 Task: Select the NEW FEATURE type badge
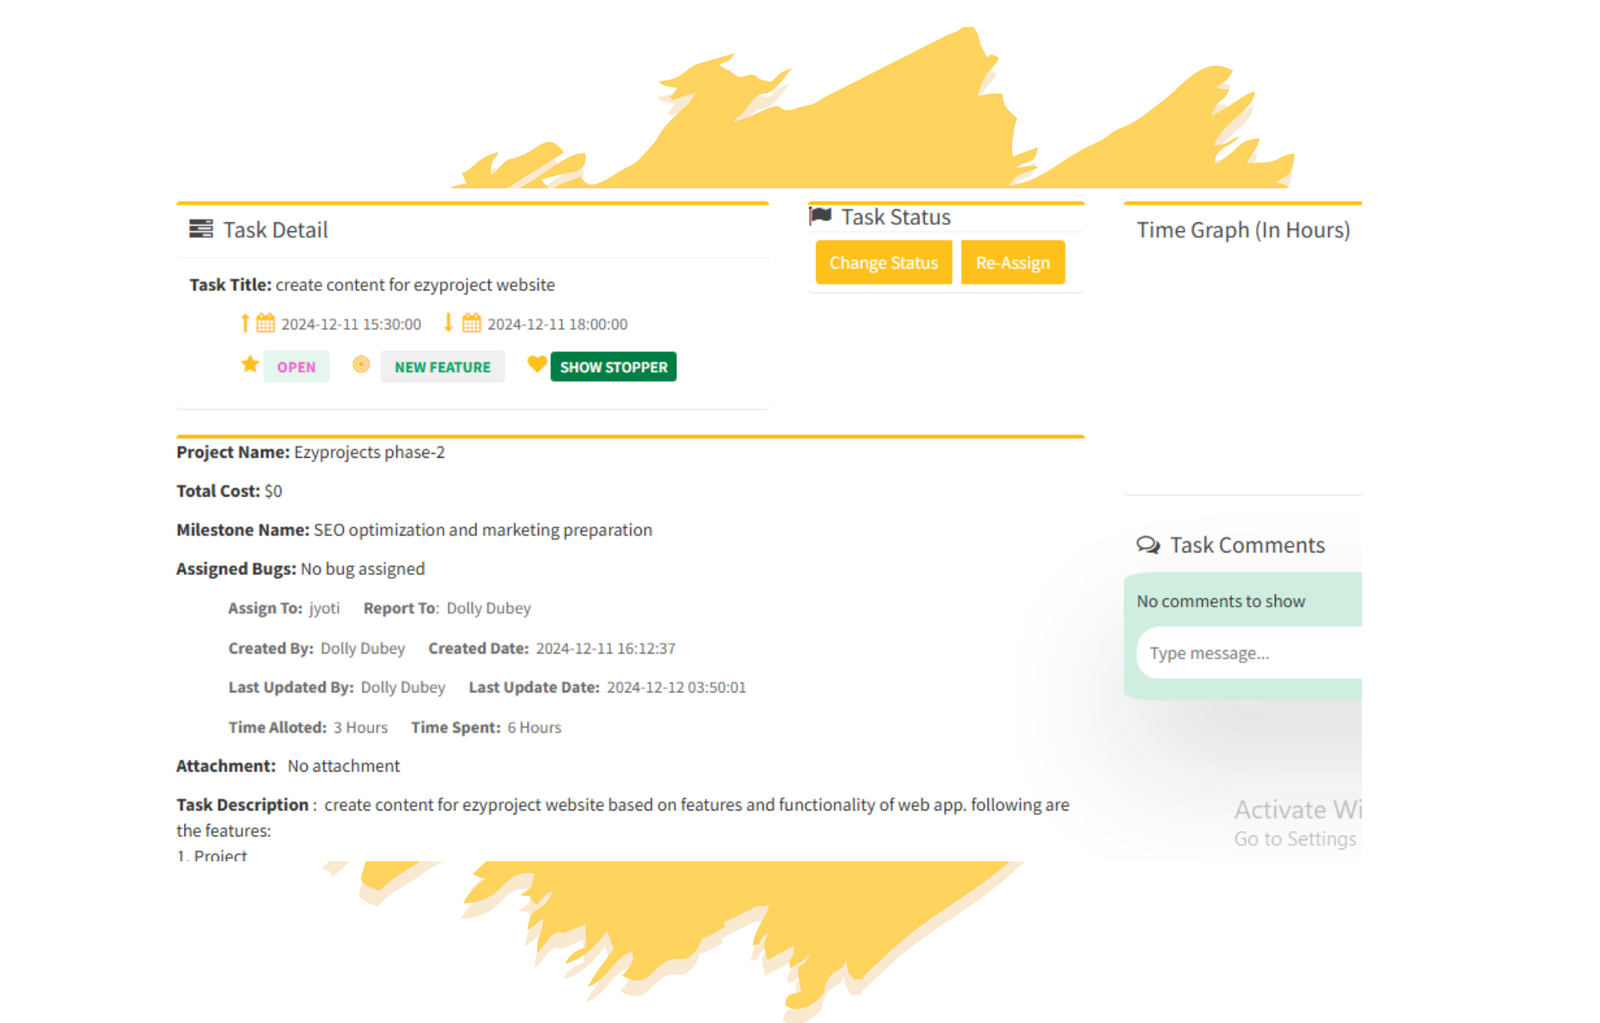(442, 367)
